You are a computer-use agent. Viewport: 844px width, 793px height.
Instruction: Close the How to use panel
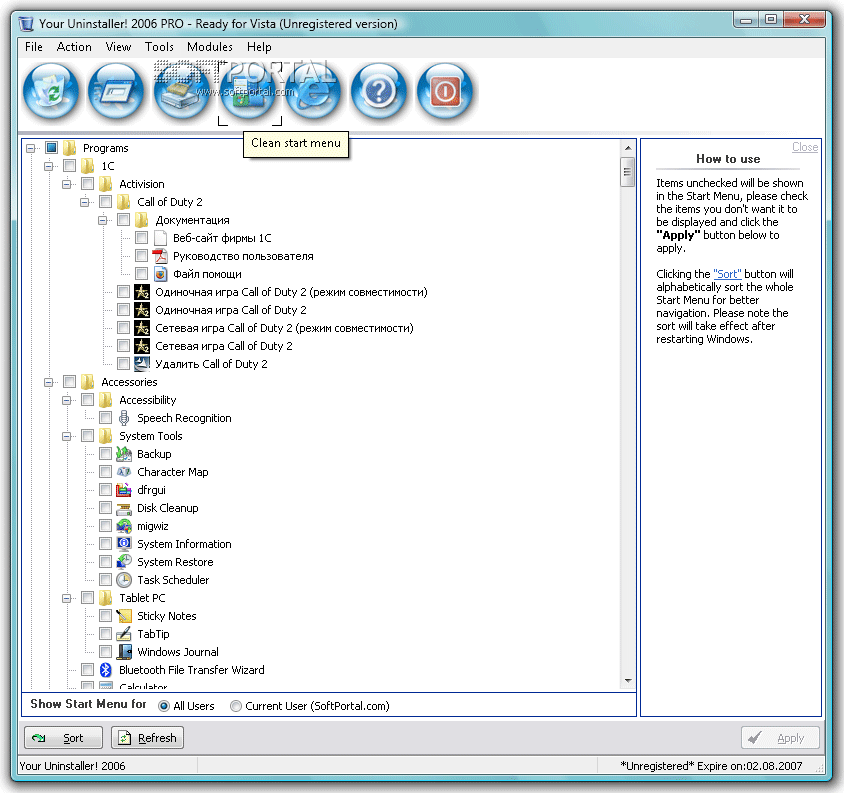pyautogui.click(x=805, y=147)
